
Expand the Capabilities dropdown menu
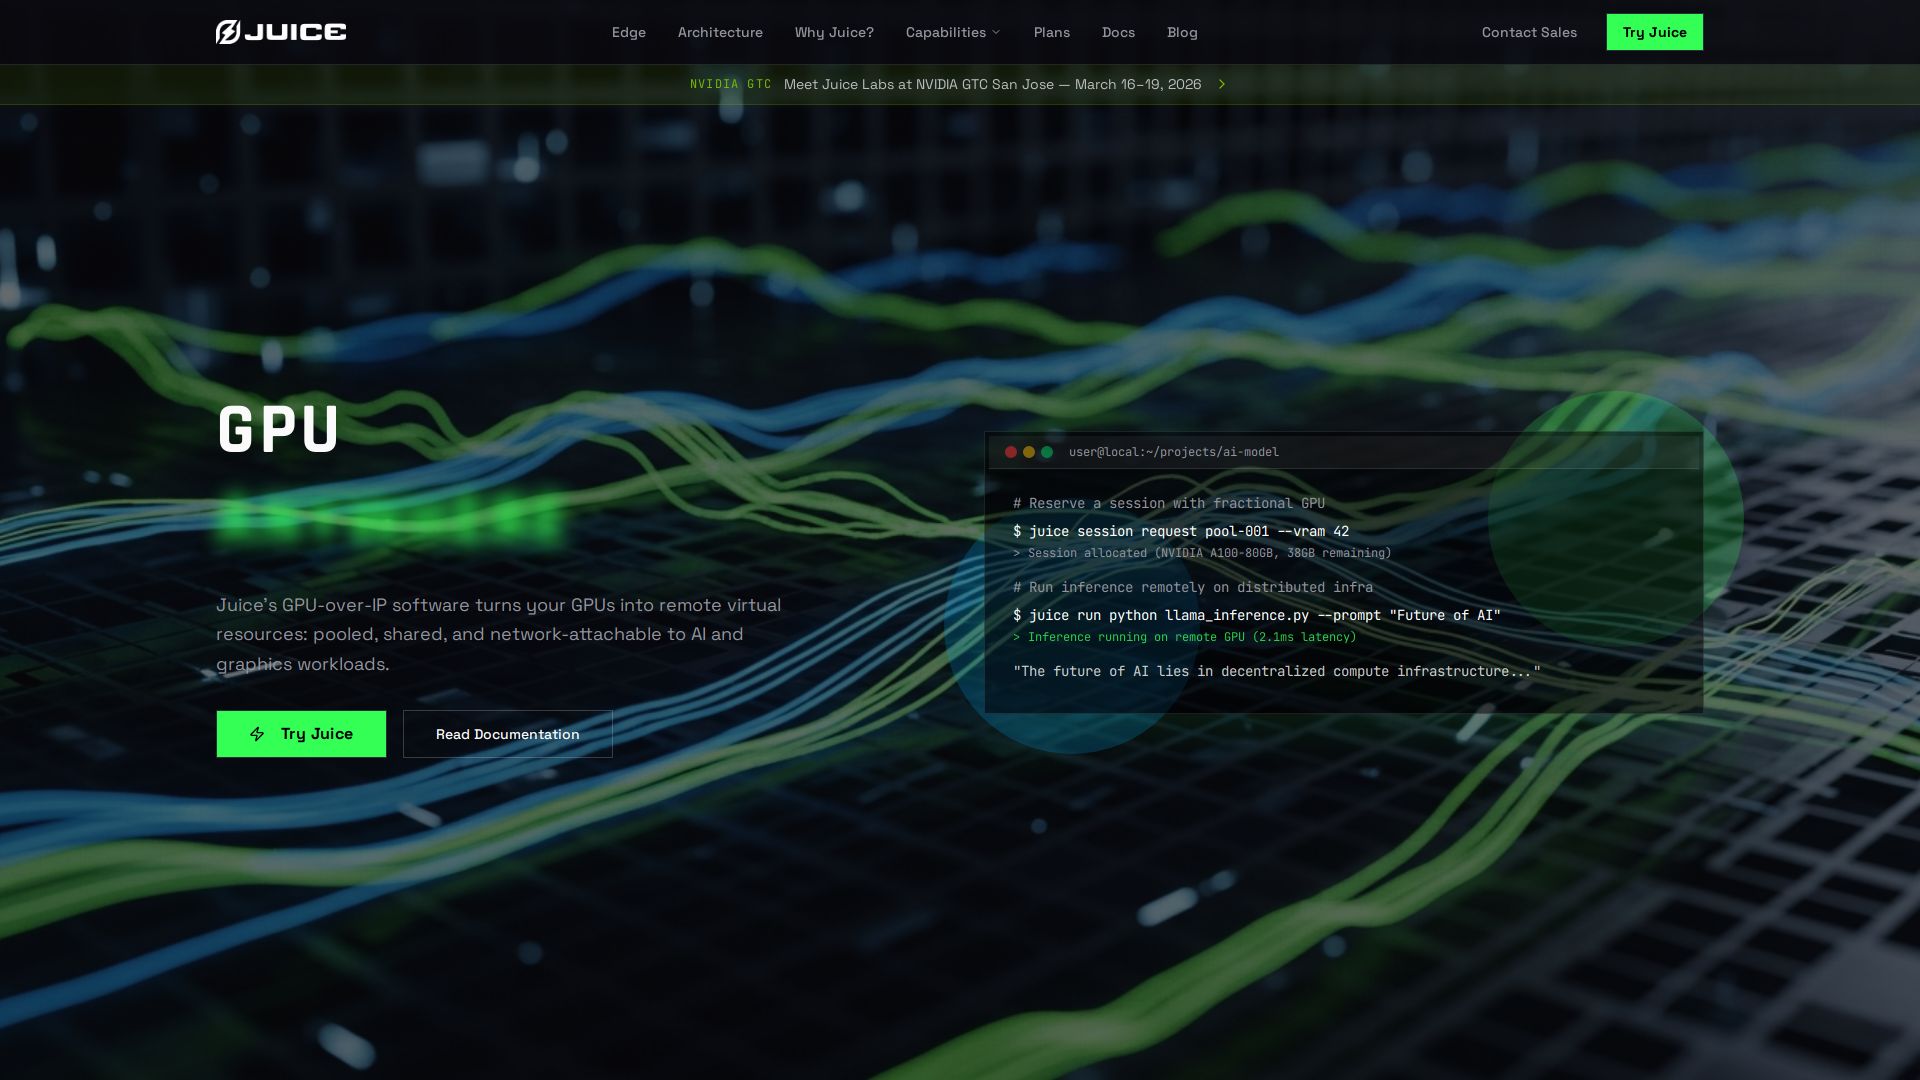[952, 32]
